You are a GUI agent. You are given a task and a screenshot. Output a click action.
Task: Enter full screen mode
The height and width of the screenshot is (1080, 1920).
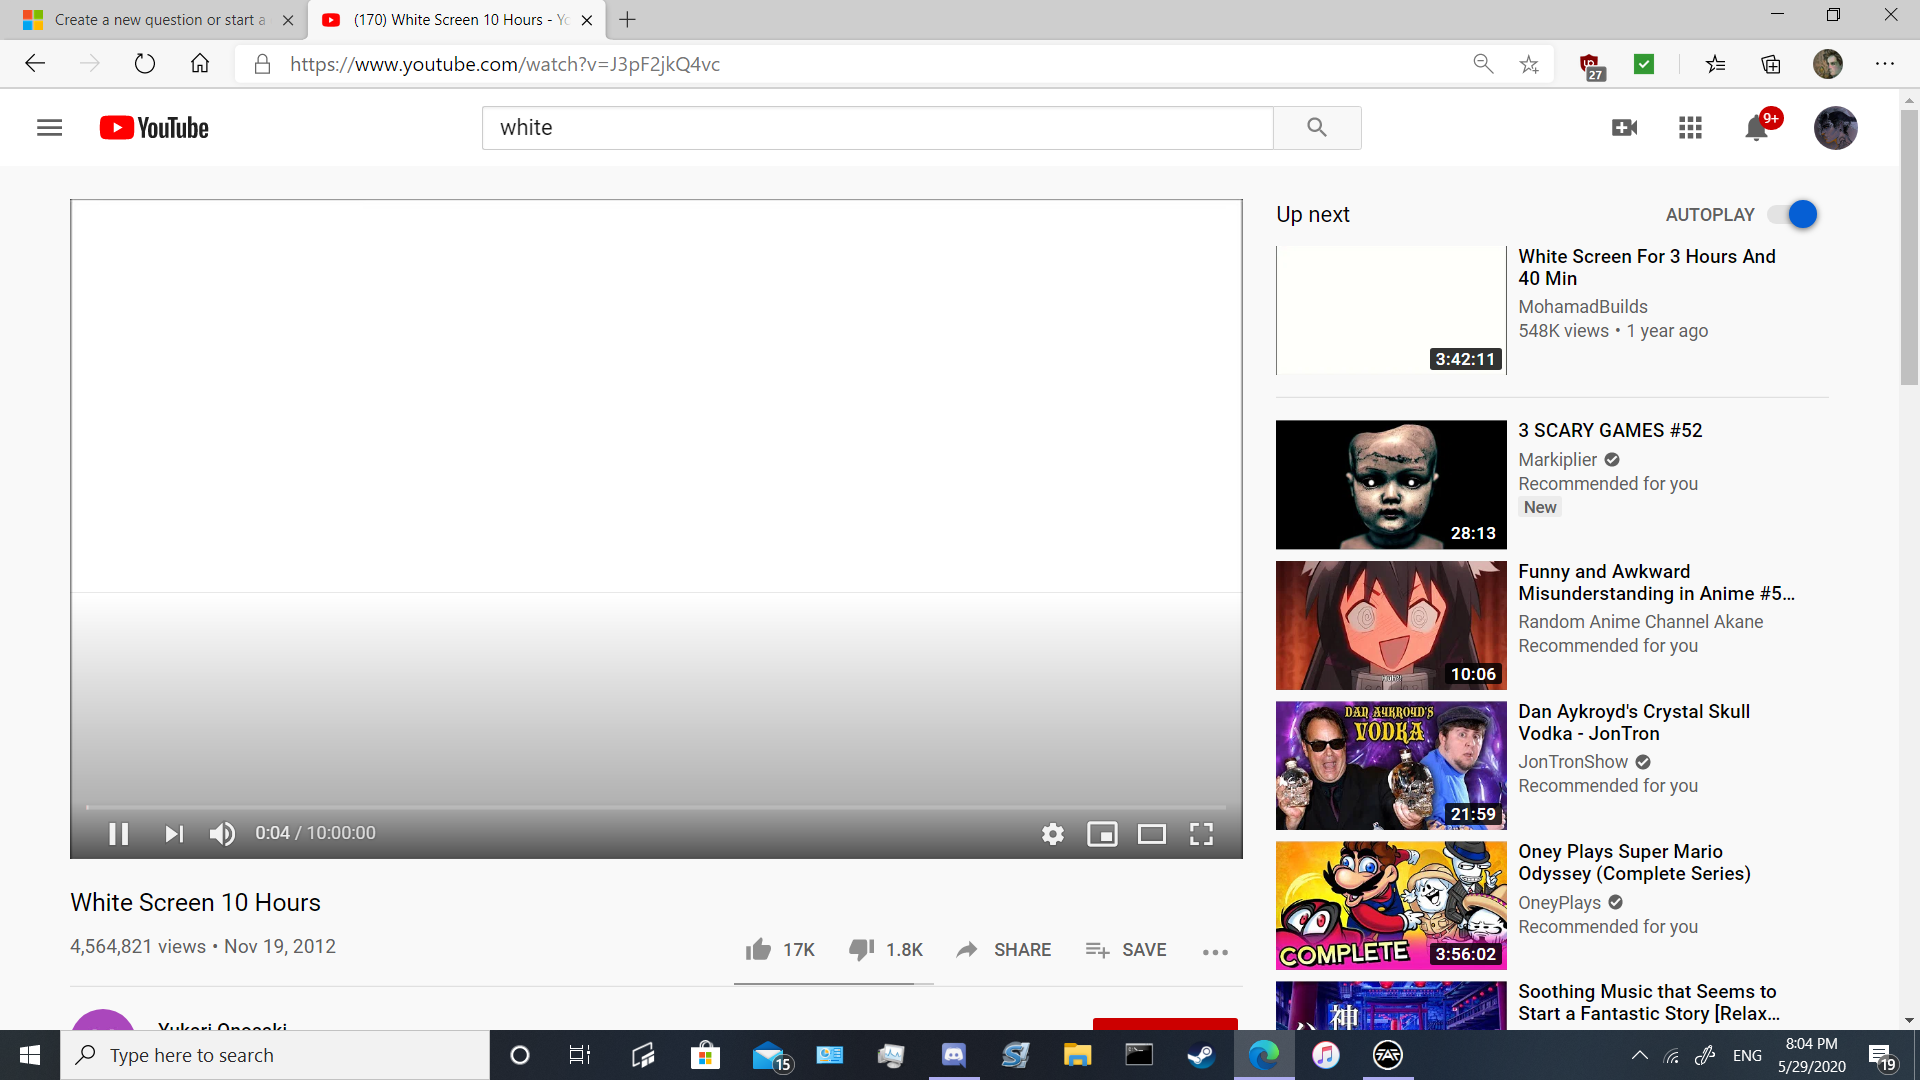pos(1201,834)
